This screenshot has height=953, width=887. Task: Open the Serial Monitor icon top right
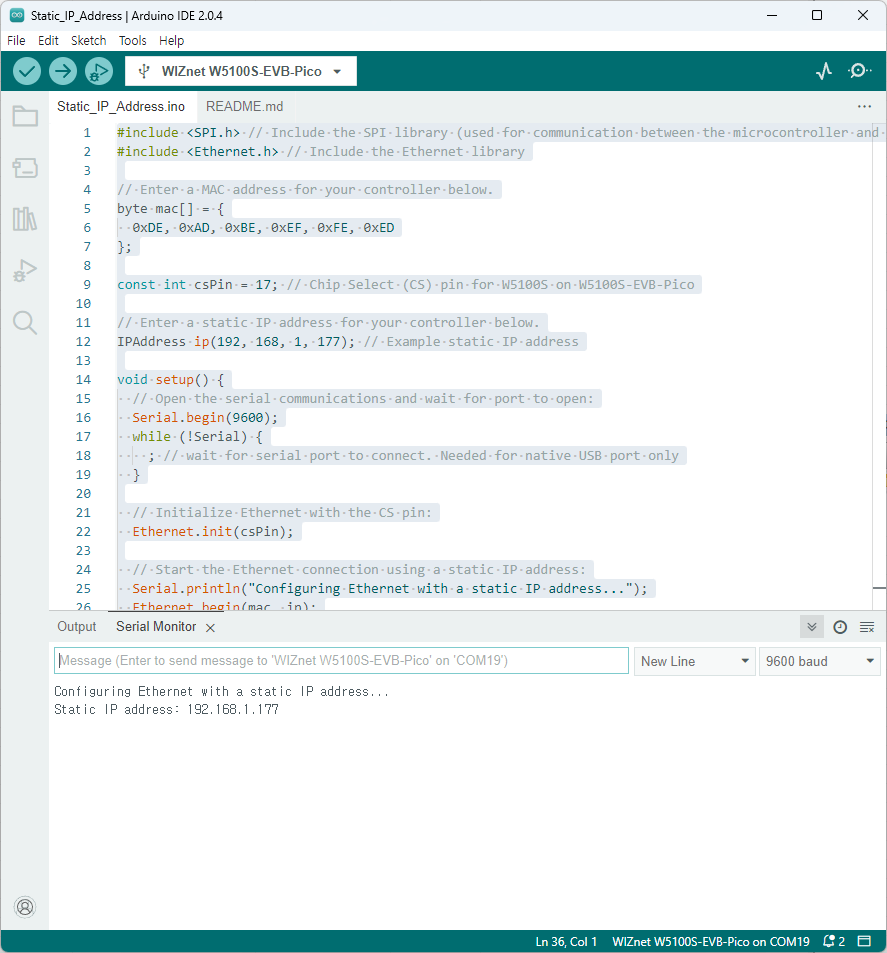pyautogui.click(x=858, y=70)
